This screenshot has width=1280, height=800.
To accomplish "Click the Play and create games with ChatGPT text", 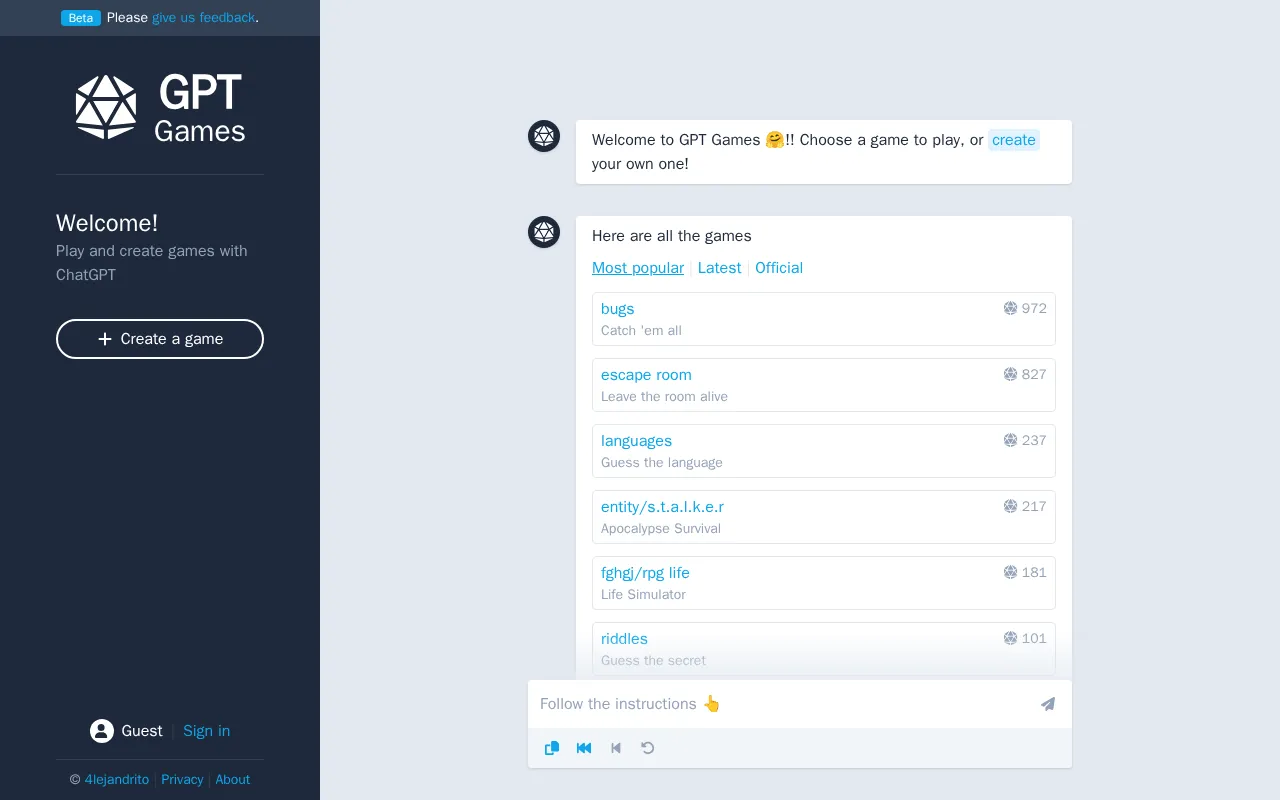I will [x=152, y=263].
